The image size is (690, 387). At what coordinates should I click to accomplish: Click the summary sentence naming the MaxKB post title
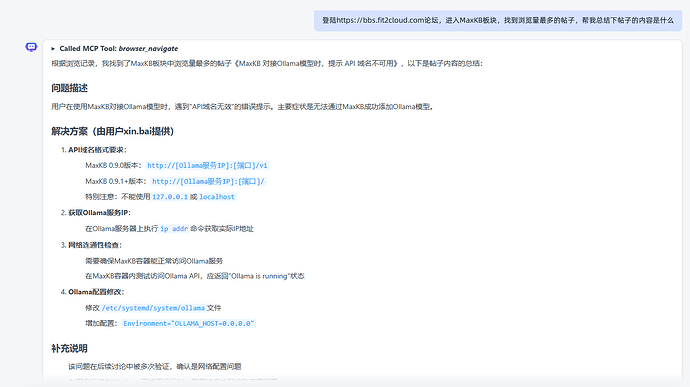coord(267,63)
